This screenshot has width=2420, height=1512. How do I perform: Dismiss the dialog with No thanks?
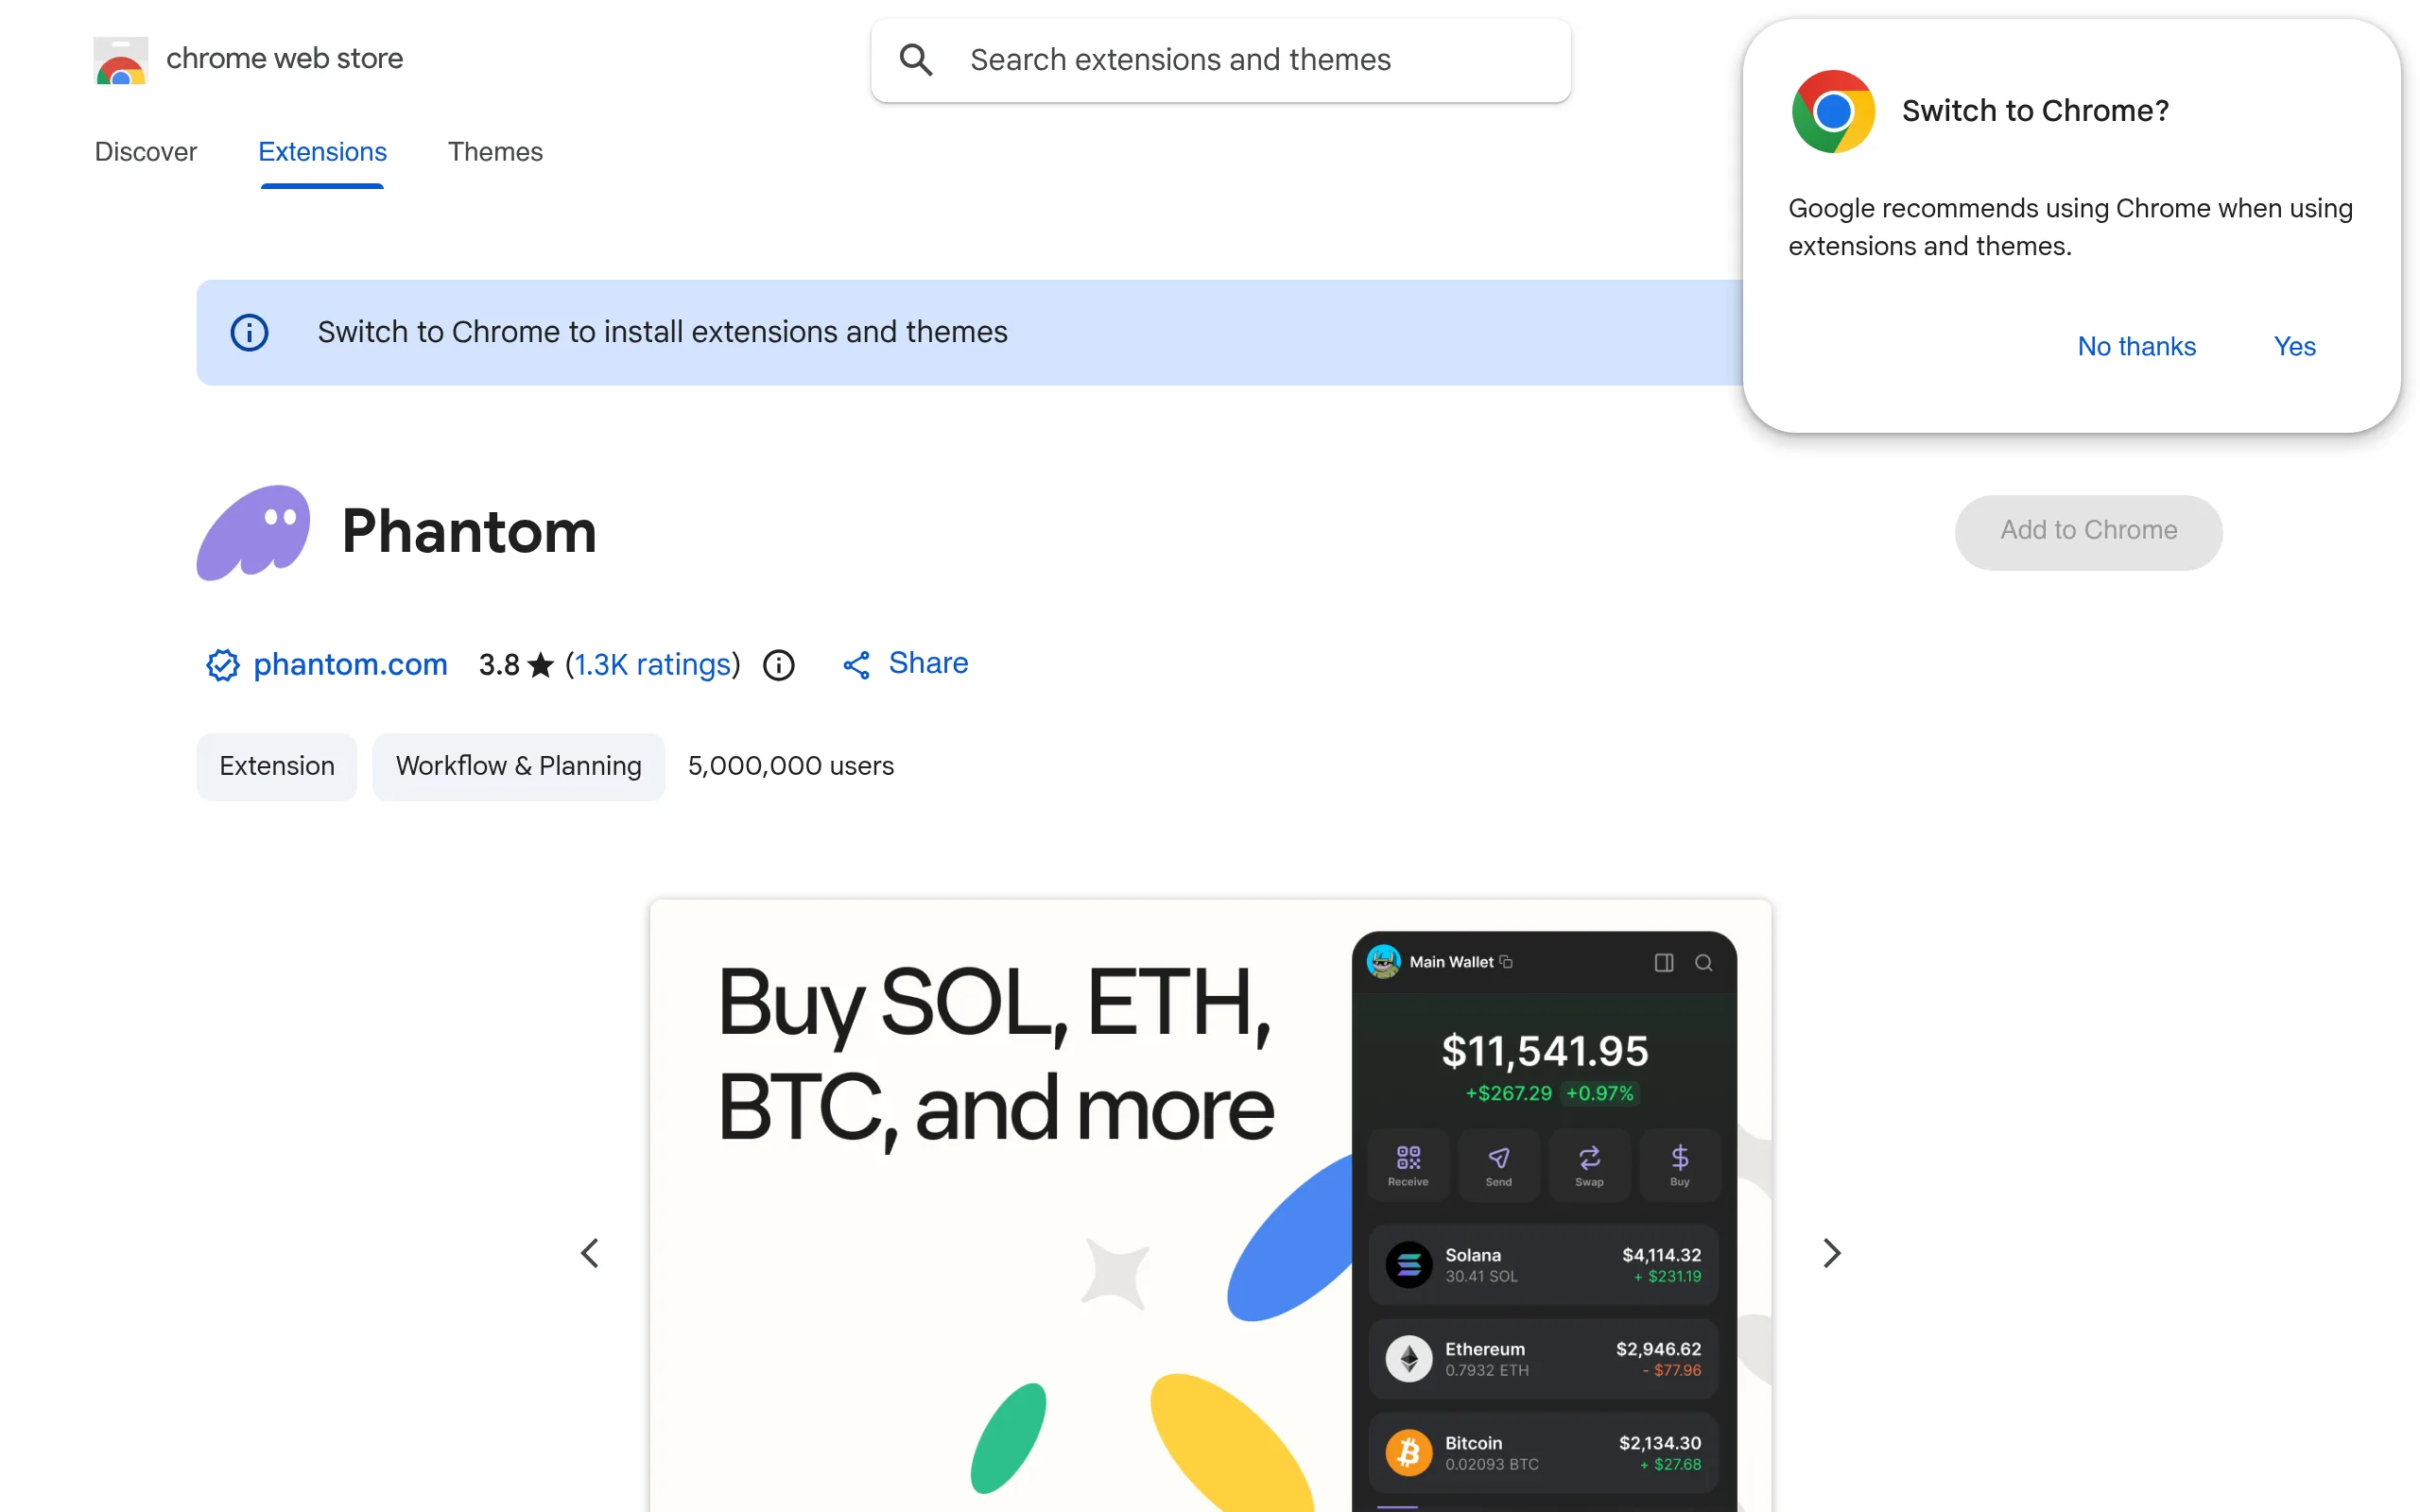pos(2136,346)
